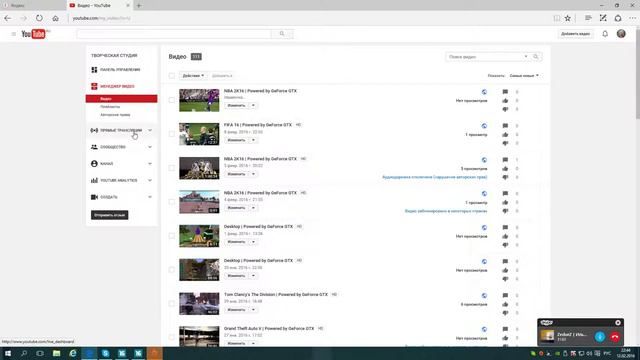Open arrow next to Изменить on FIFA 16
Viewport: 640px width, 360px height.
253,140
